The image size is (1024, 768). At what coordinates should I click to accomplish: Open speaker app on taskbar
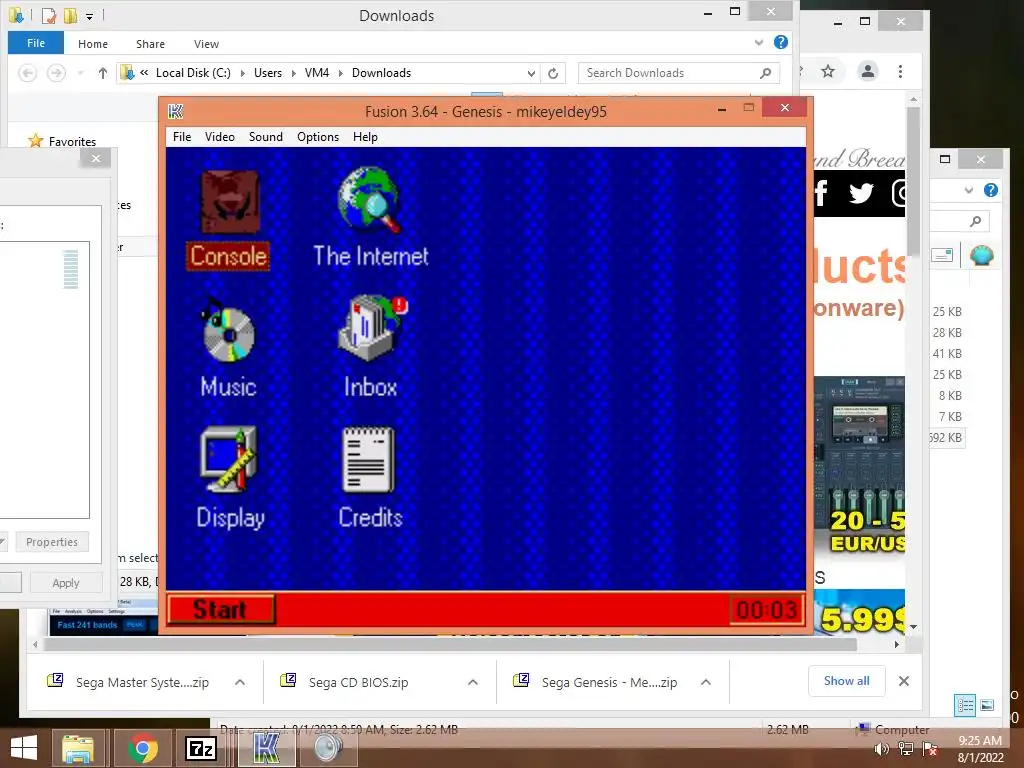tap(328, 748)
